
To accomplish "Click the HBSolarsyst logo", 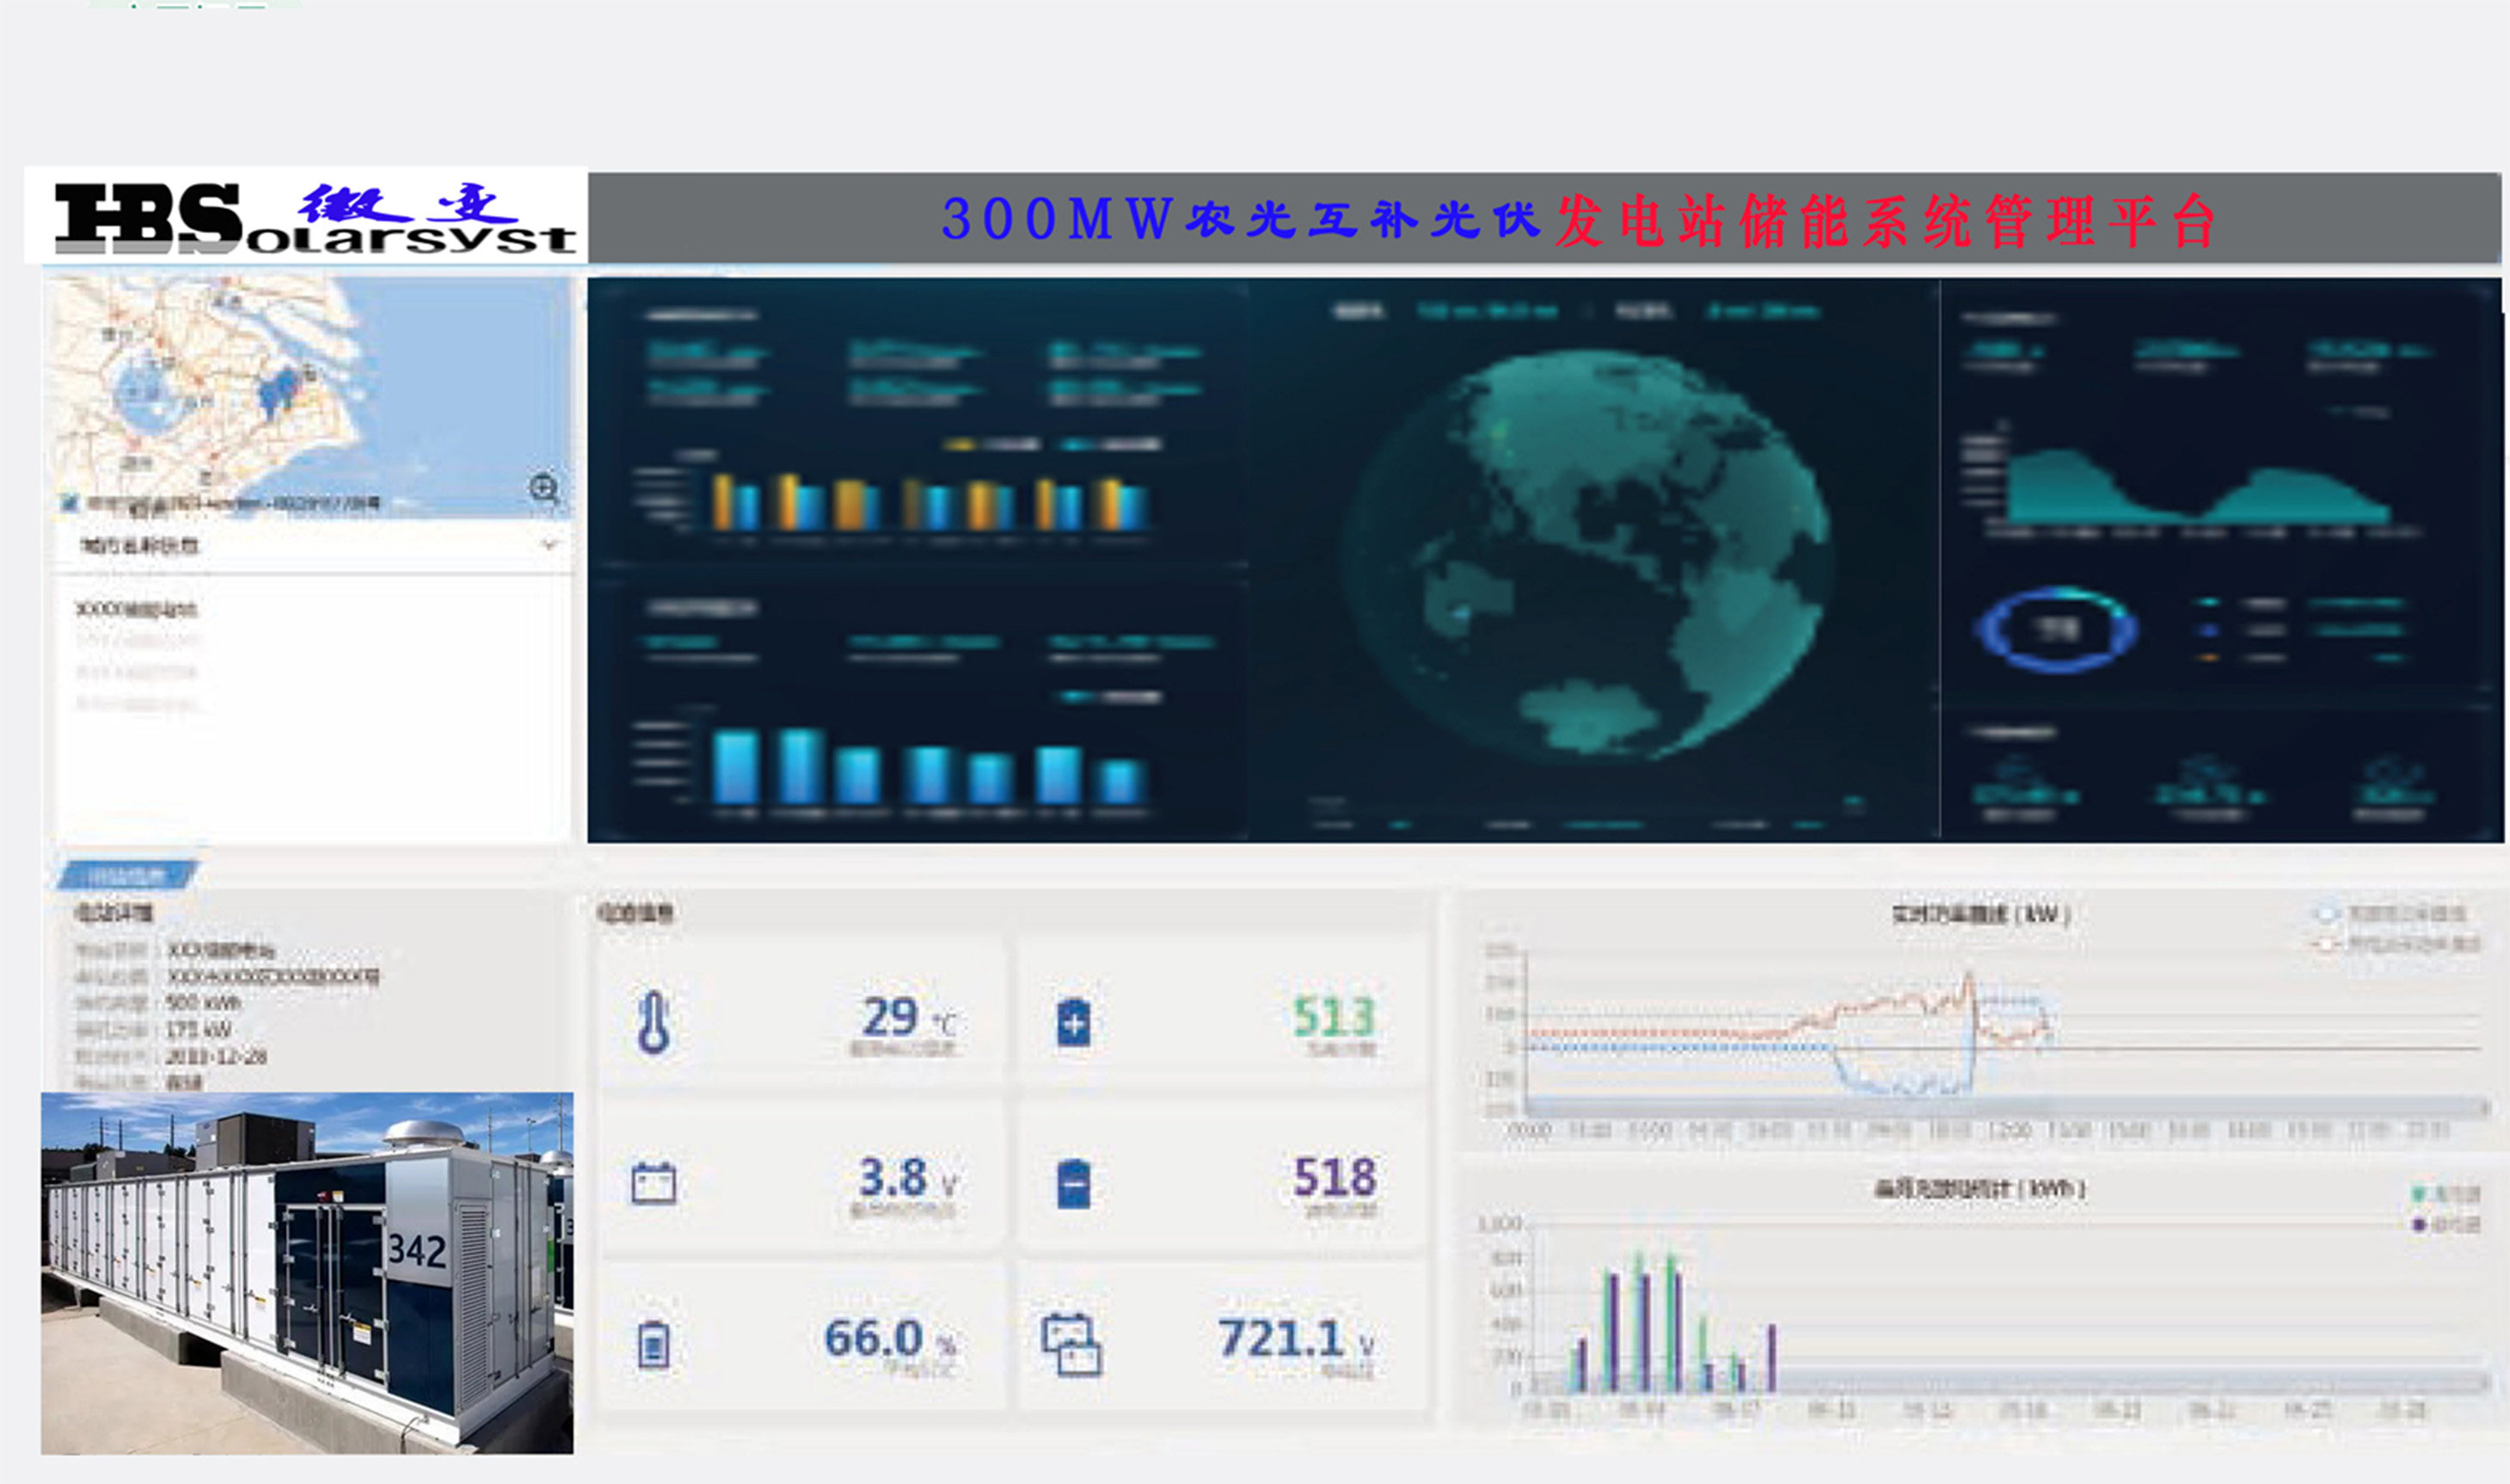I will [x=306, y=216].
